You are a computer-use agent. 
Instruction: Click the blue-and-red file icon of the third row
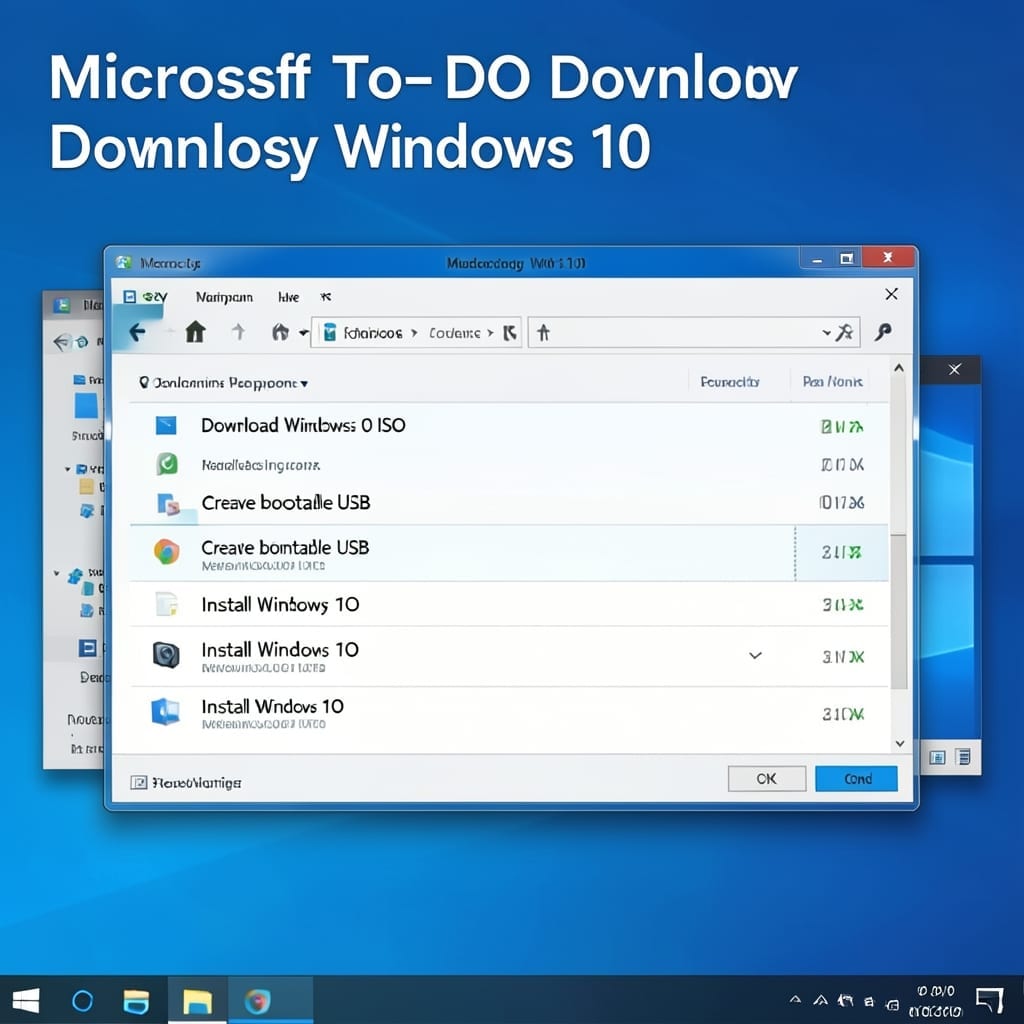pos(168,504)
